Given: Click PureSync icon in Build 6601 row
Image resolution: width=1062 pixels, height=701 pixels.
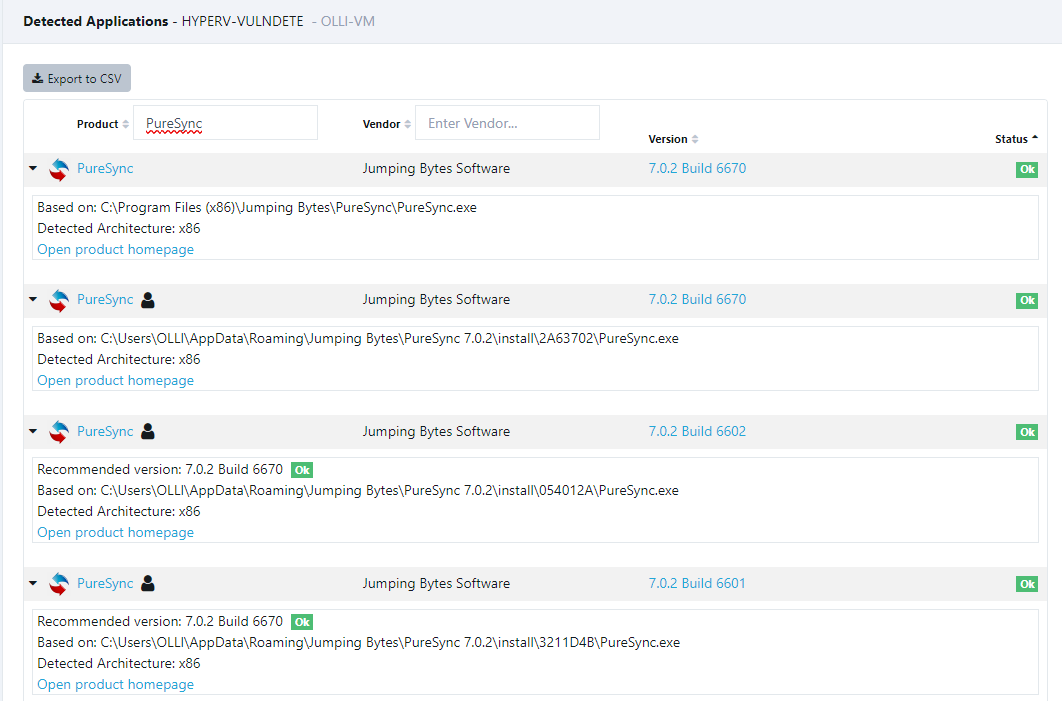Looking at the screenshot, I should coord(59,584).
